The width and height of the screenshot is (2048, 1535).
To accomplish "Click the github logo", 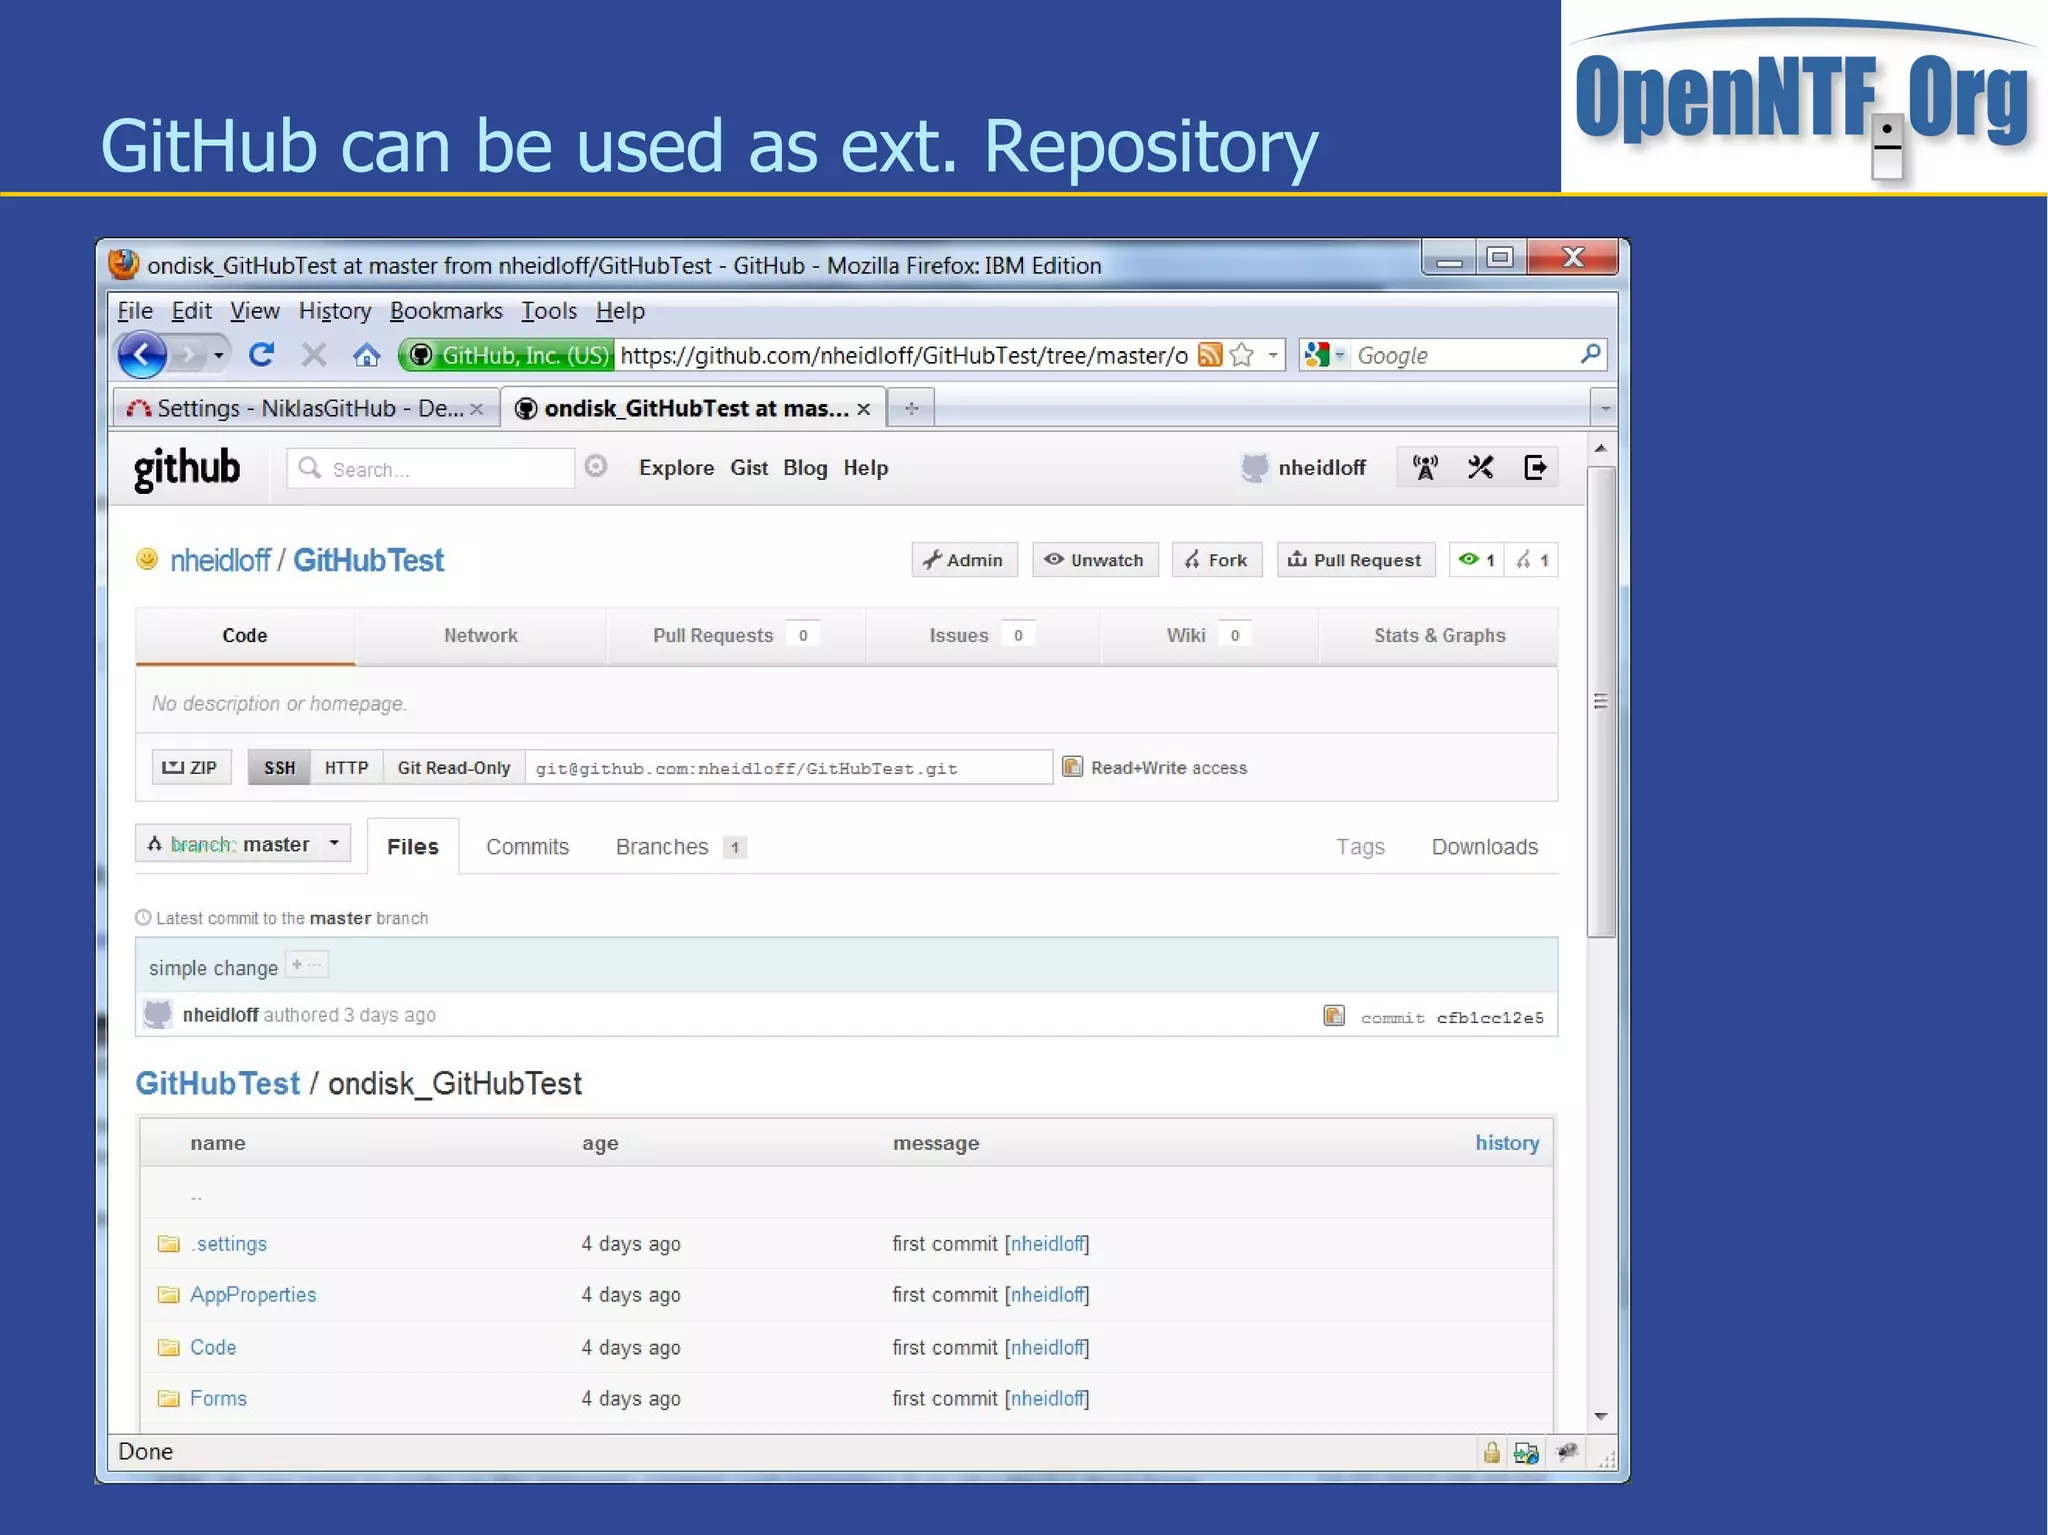I will (187, 469).
